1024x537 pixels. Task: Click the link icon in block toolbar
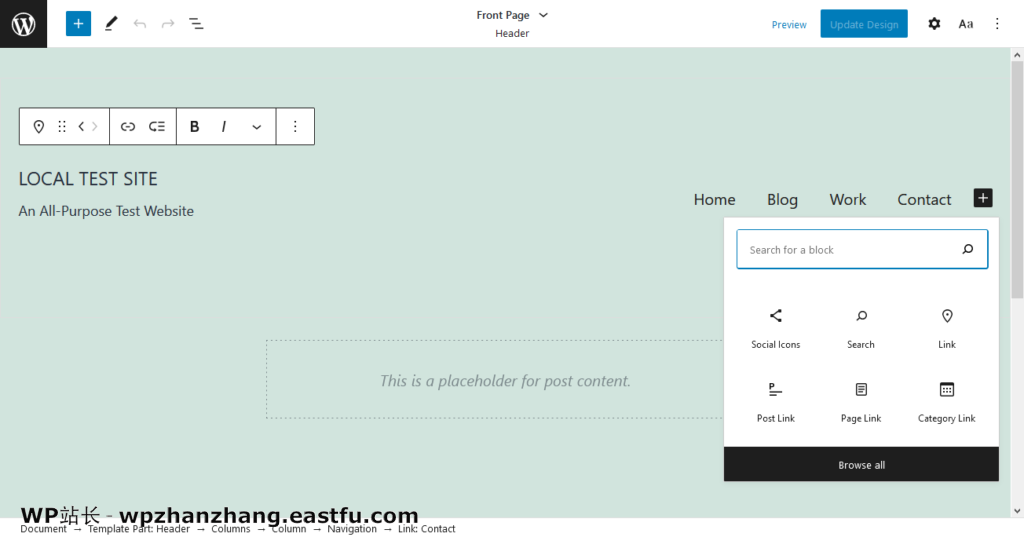point(128,127)
